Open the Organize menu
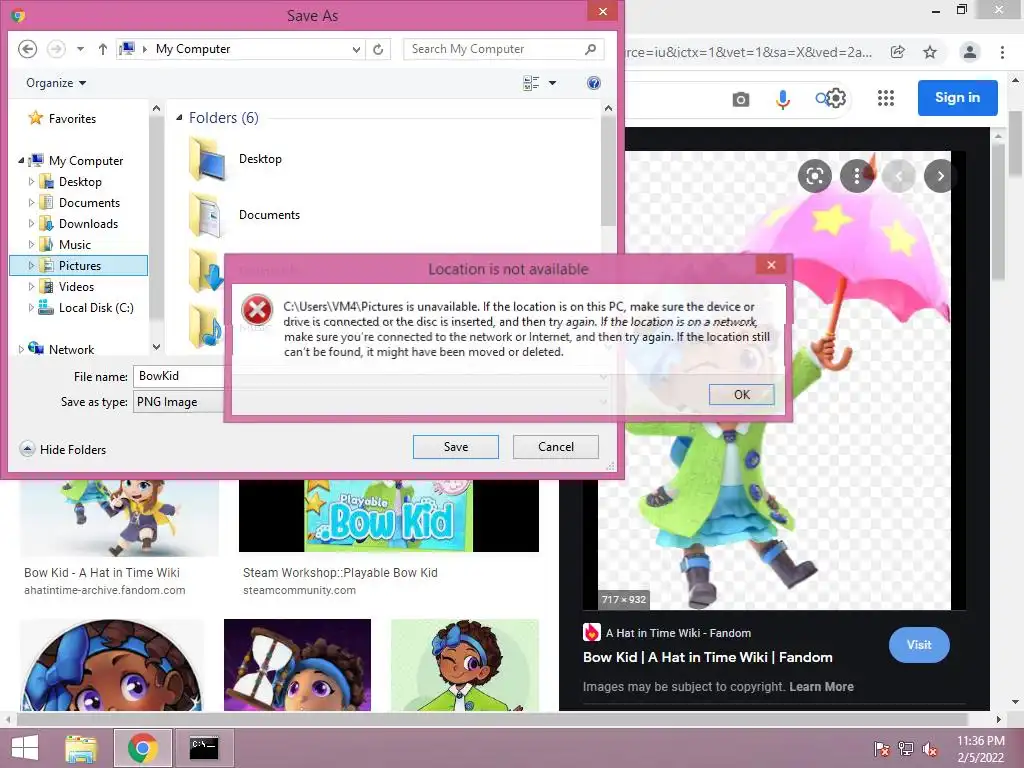Screen dimensions: 1024x768 pyautogui.click(x=56, y=83)
